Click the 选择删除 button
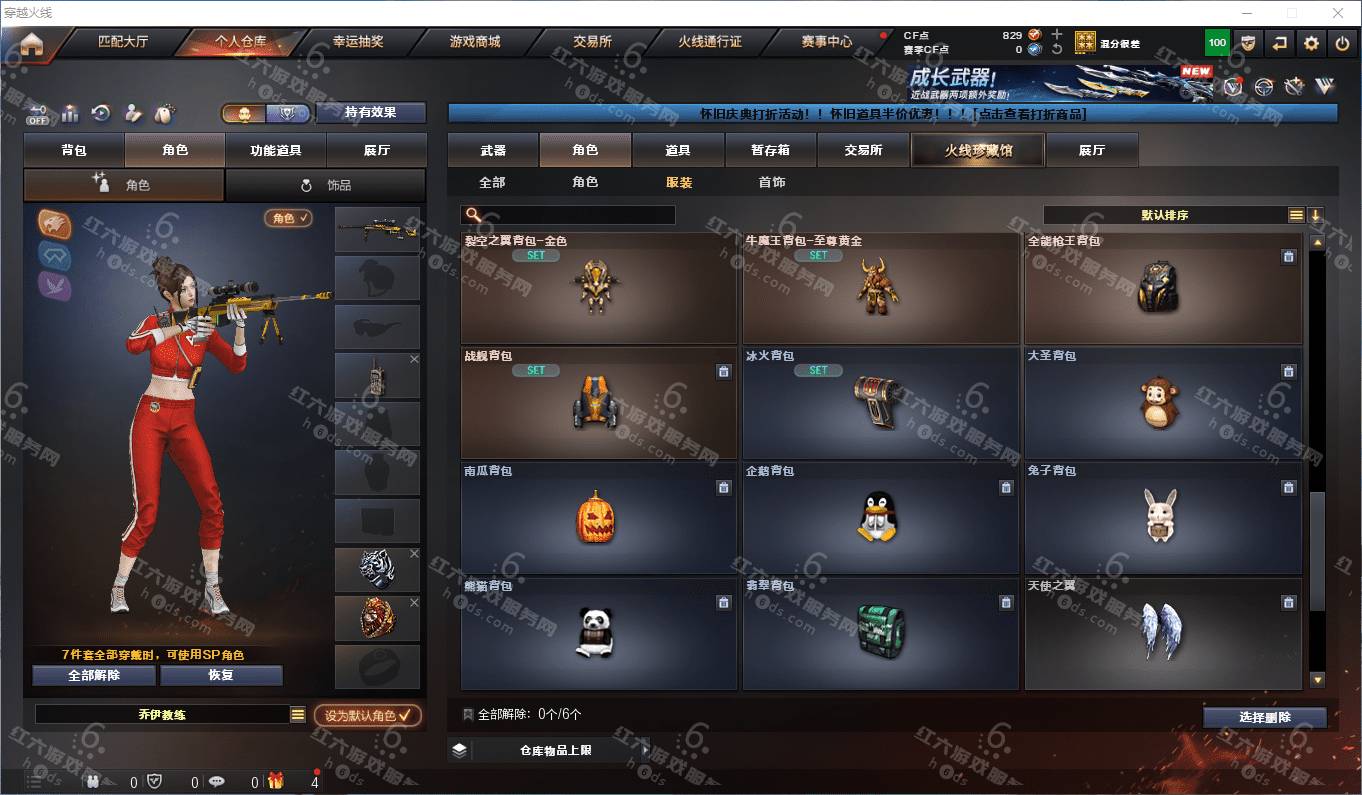 tap(1265, 717)
